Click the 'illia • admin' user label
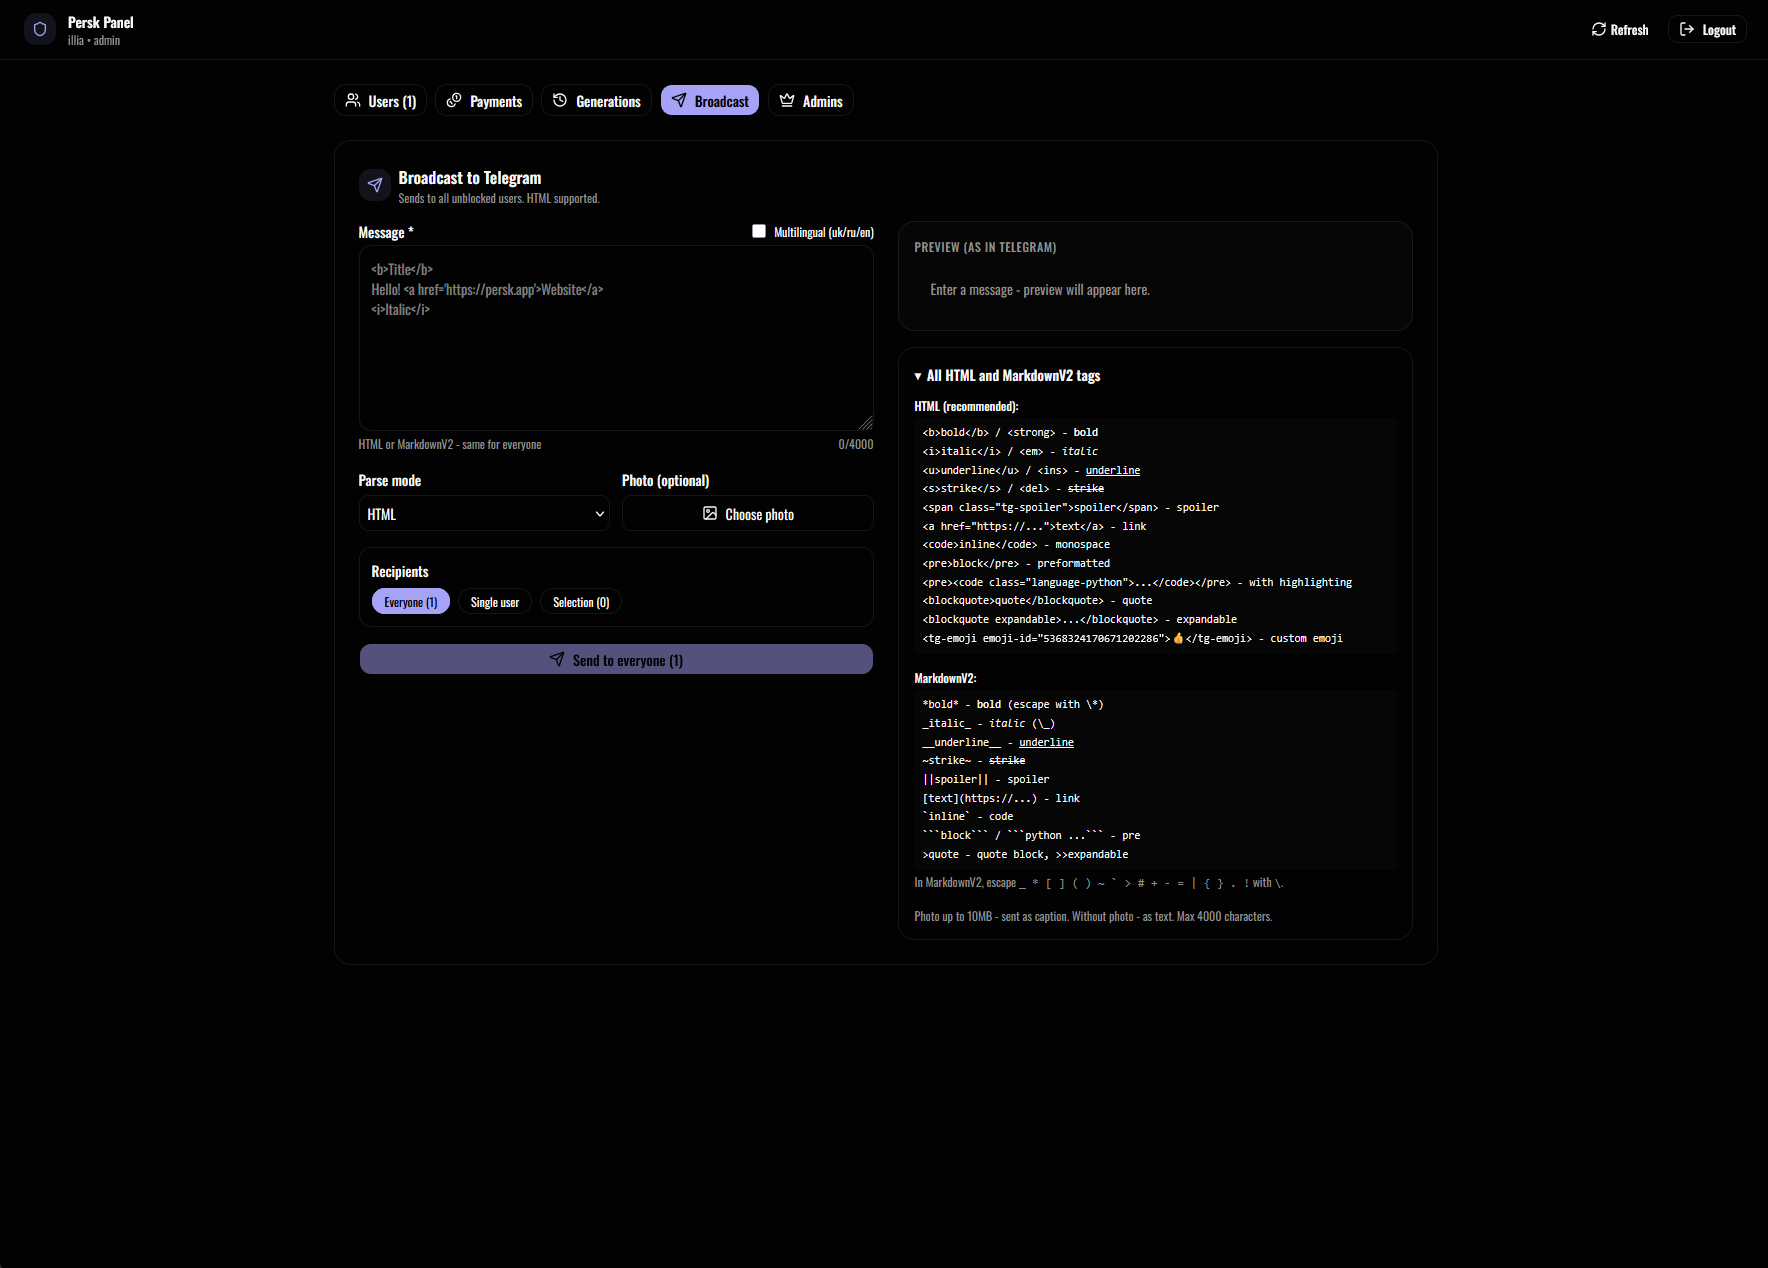Viewport: 1768px width, 1268px height. (x=94, y=41)
